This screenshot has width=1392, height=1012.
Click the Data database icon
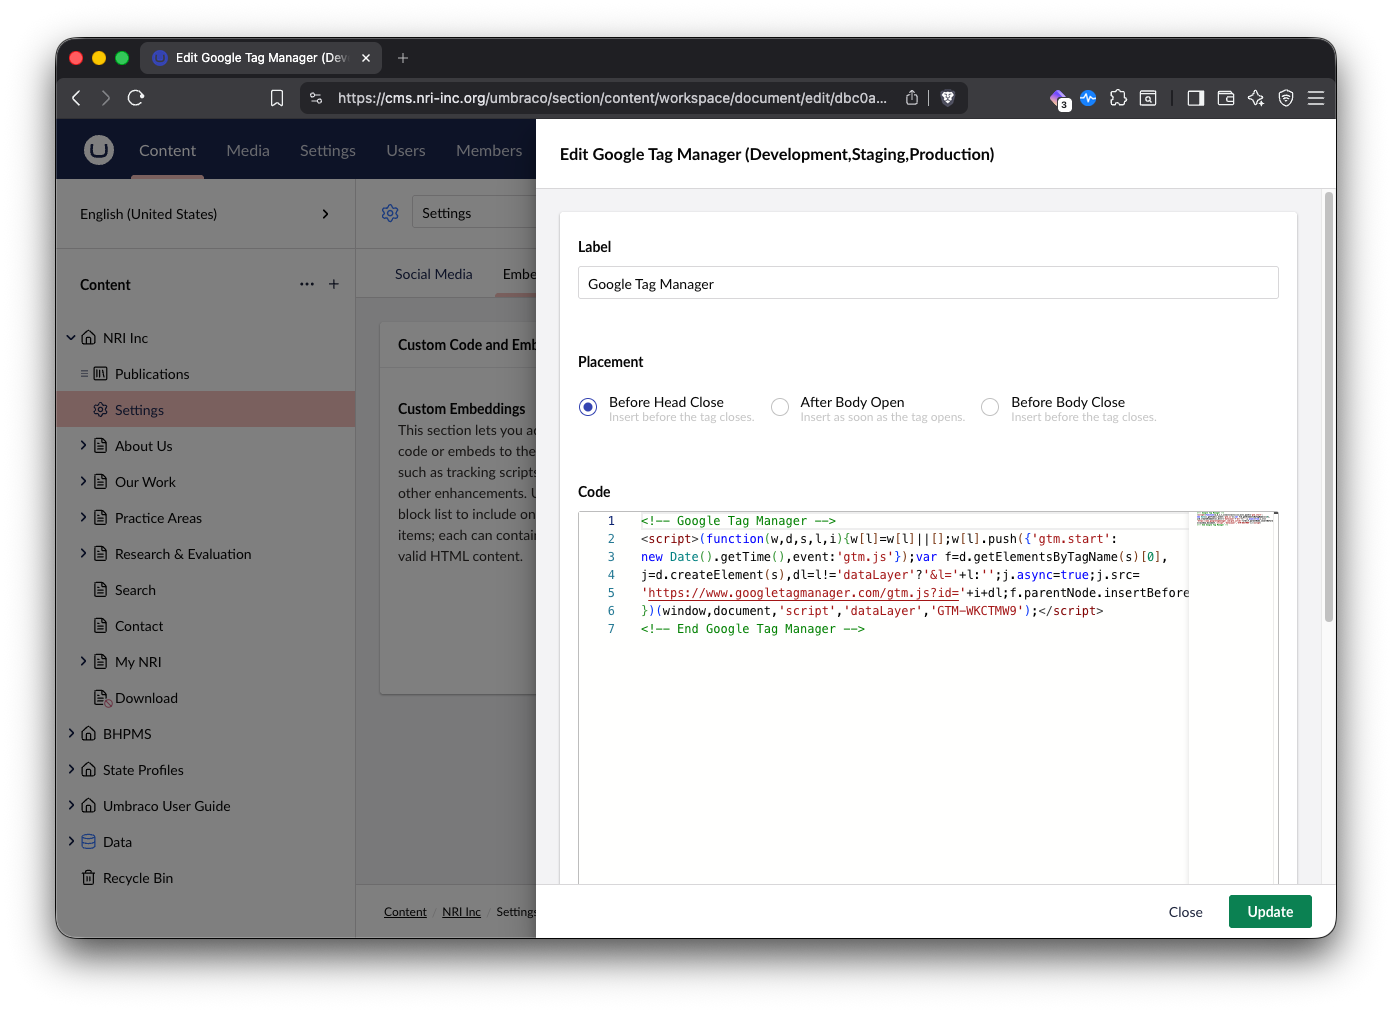pyautogui.click(x=88, y=842)
